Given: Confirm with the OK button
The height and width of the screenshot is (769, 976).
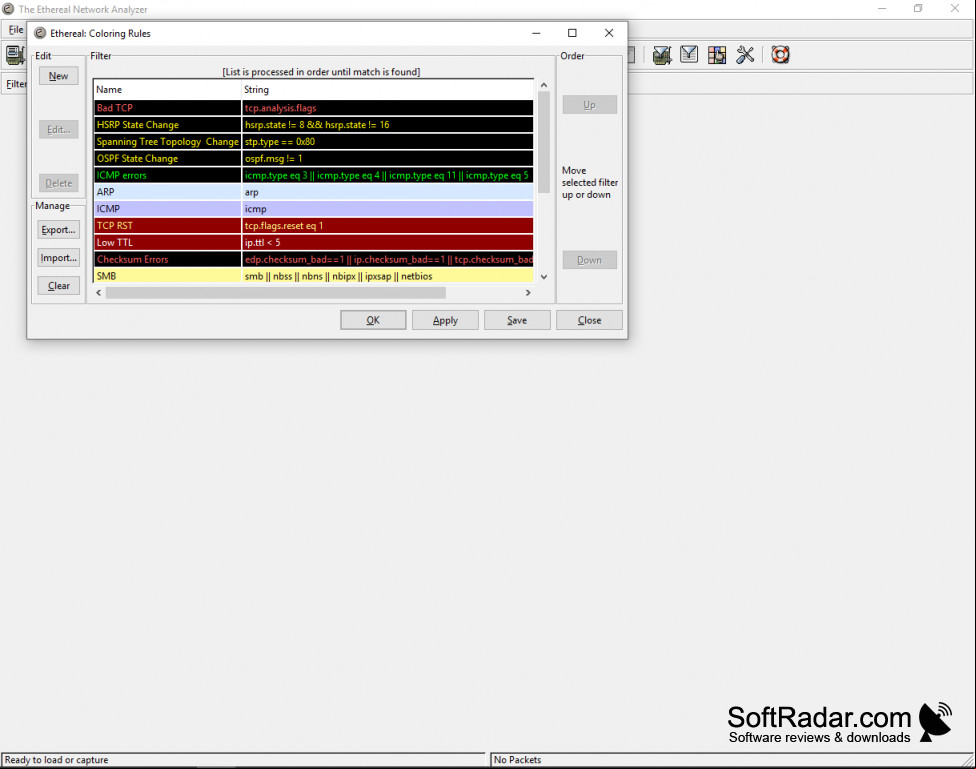Looking at the screenshot, I should point(373,320).
